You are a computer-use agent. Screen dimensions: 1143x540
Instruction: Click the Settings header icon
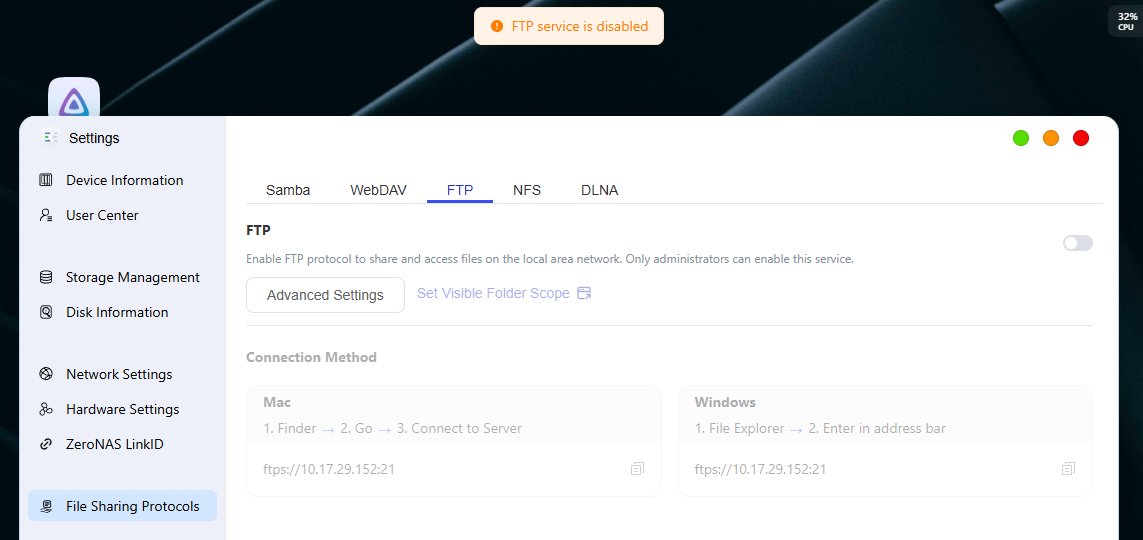51,137
